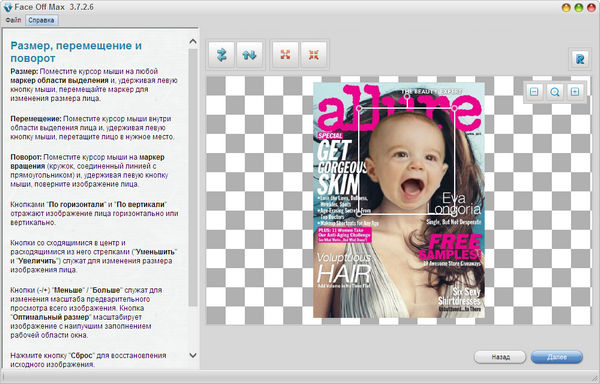
Task: Click the help panel scroll up arrow
Action: click(x=193, y=41)
